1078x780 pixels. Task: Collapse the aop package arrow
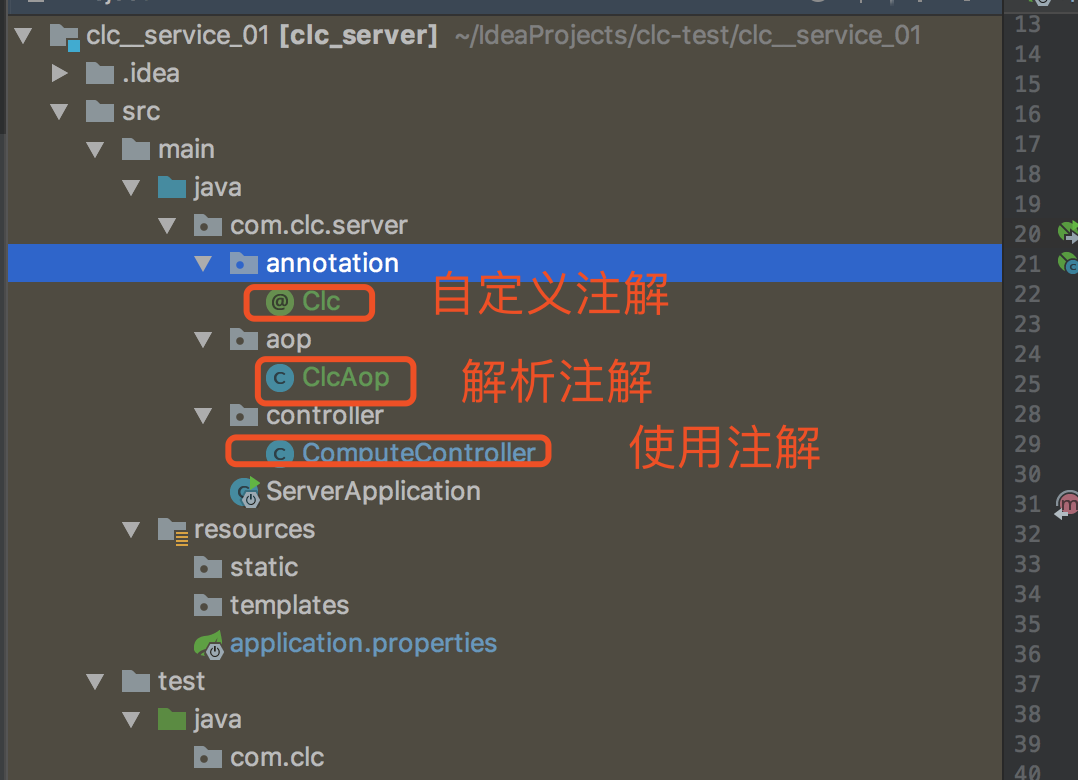coord(203,339)
